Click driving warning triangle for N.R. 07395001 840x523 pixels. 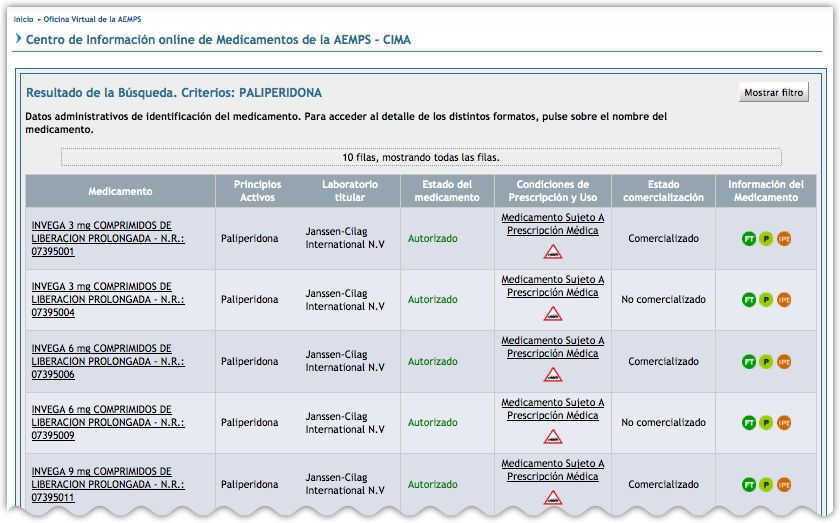point(553,252)
